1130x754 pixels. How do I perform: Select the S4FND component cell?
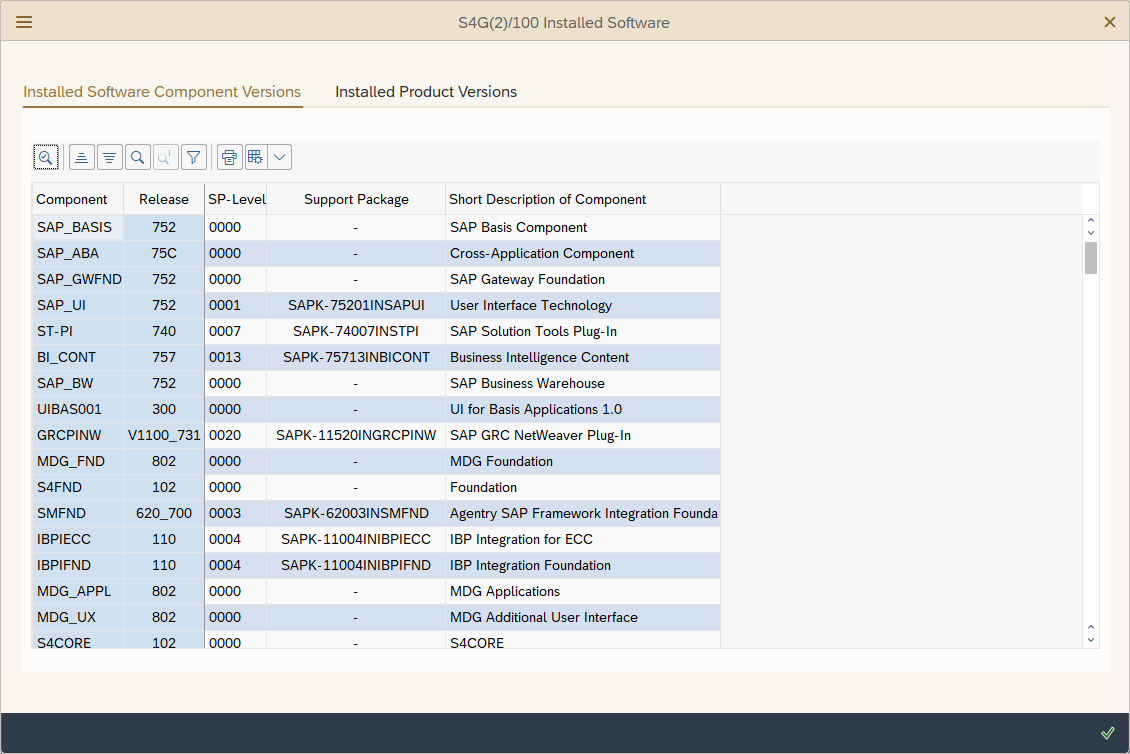(x=78, y=487)
